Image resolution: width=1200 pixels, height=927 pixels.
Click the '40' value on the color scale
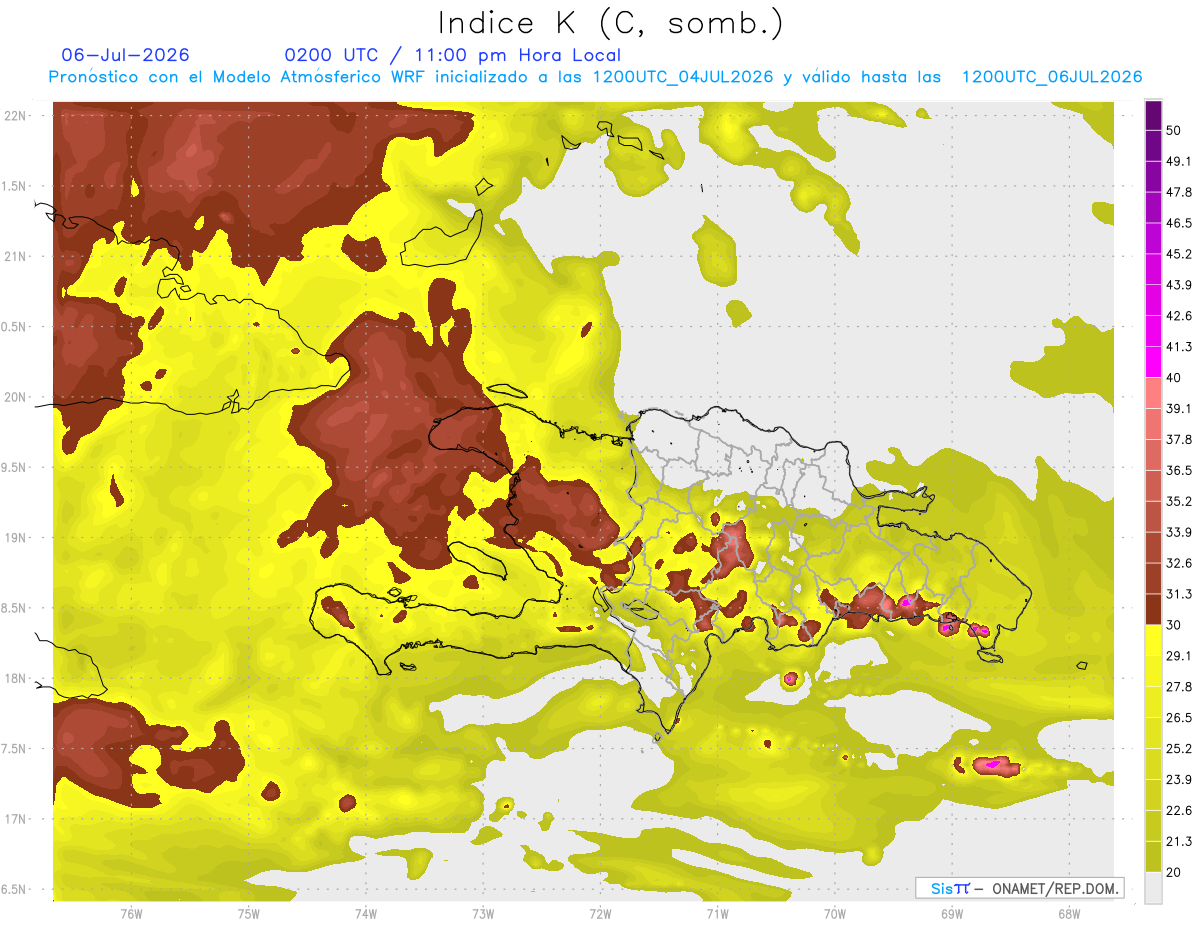tap(1174, 378)
